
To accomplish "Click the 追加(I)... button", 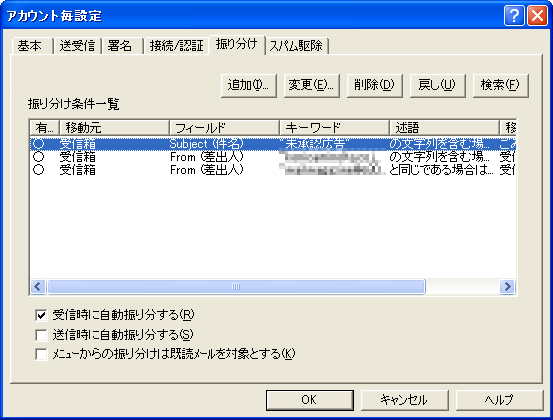I will coord(249,85).
